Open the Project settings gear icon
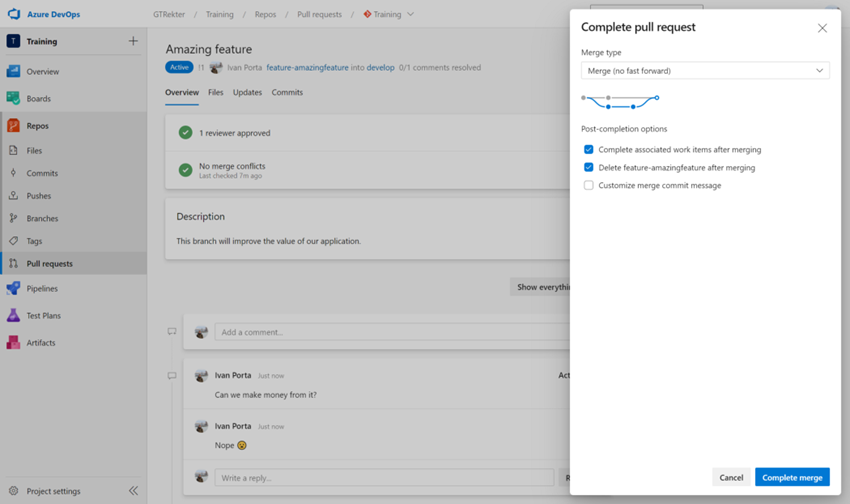850x504 pixels. click(14, 491)
